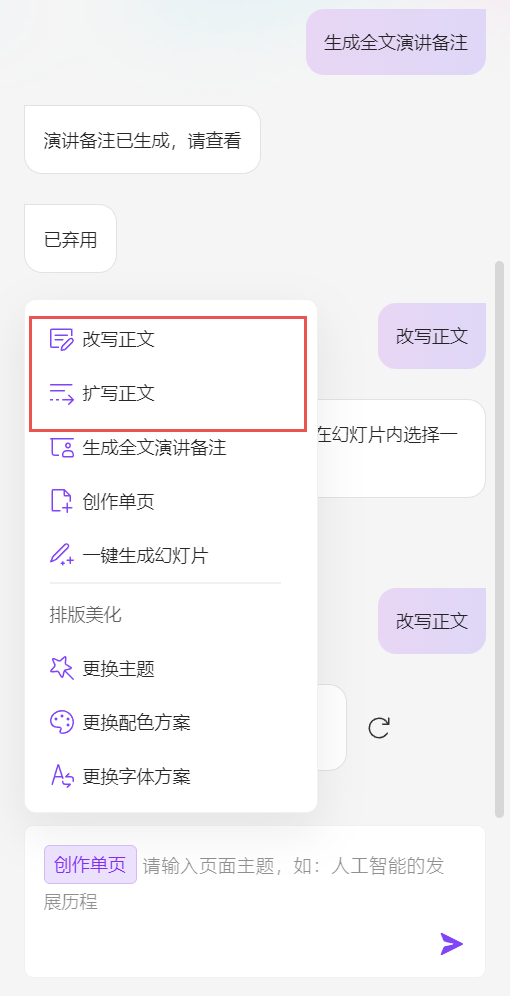Viewport: 510px width, 996px height.
Task: Click the 创作单页 new-page icon
Action: coord(62,502)
